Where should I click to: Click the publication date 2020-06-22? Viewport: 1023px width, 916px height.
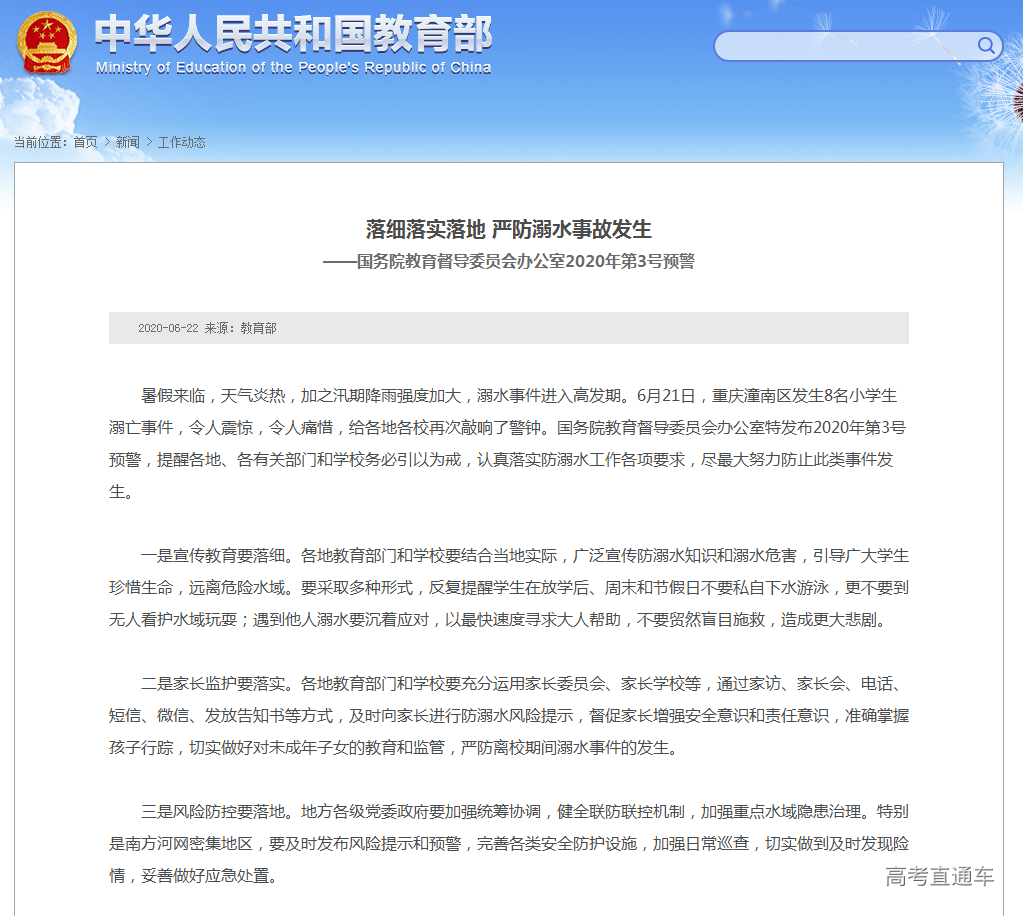tap(168, 328)
